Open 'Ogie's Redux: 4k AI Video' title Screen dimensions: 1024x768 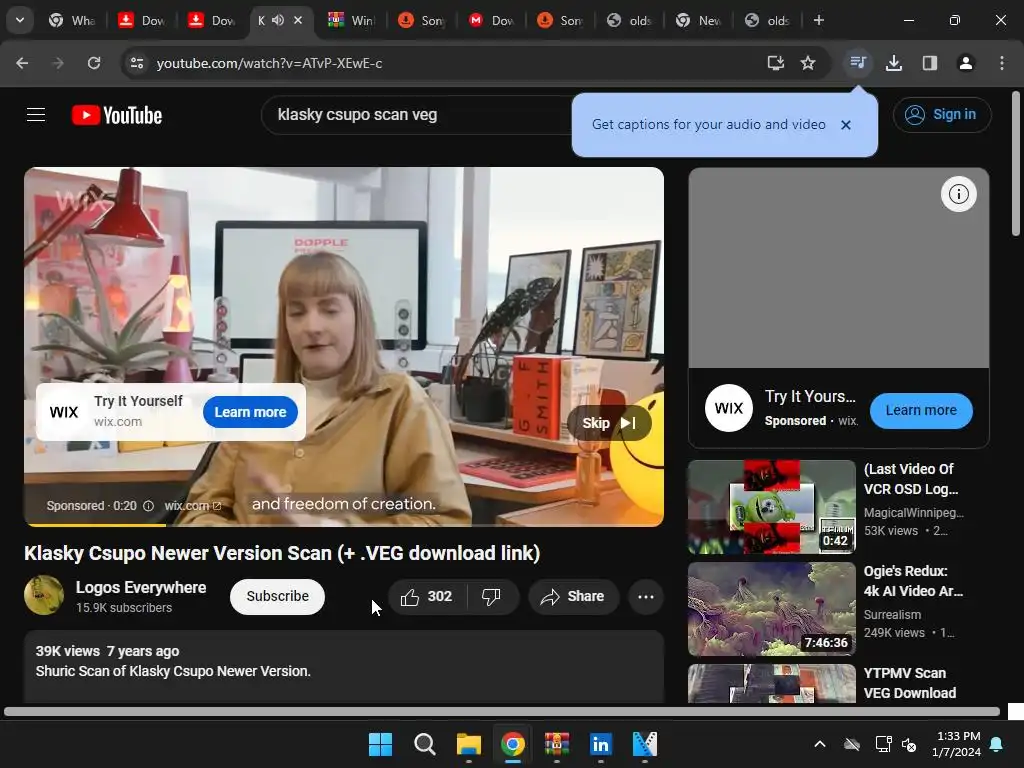913,581
